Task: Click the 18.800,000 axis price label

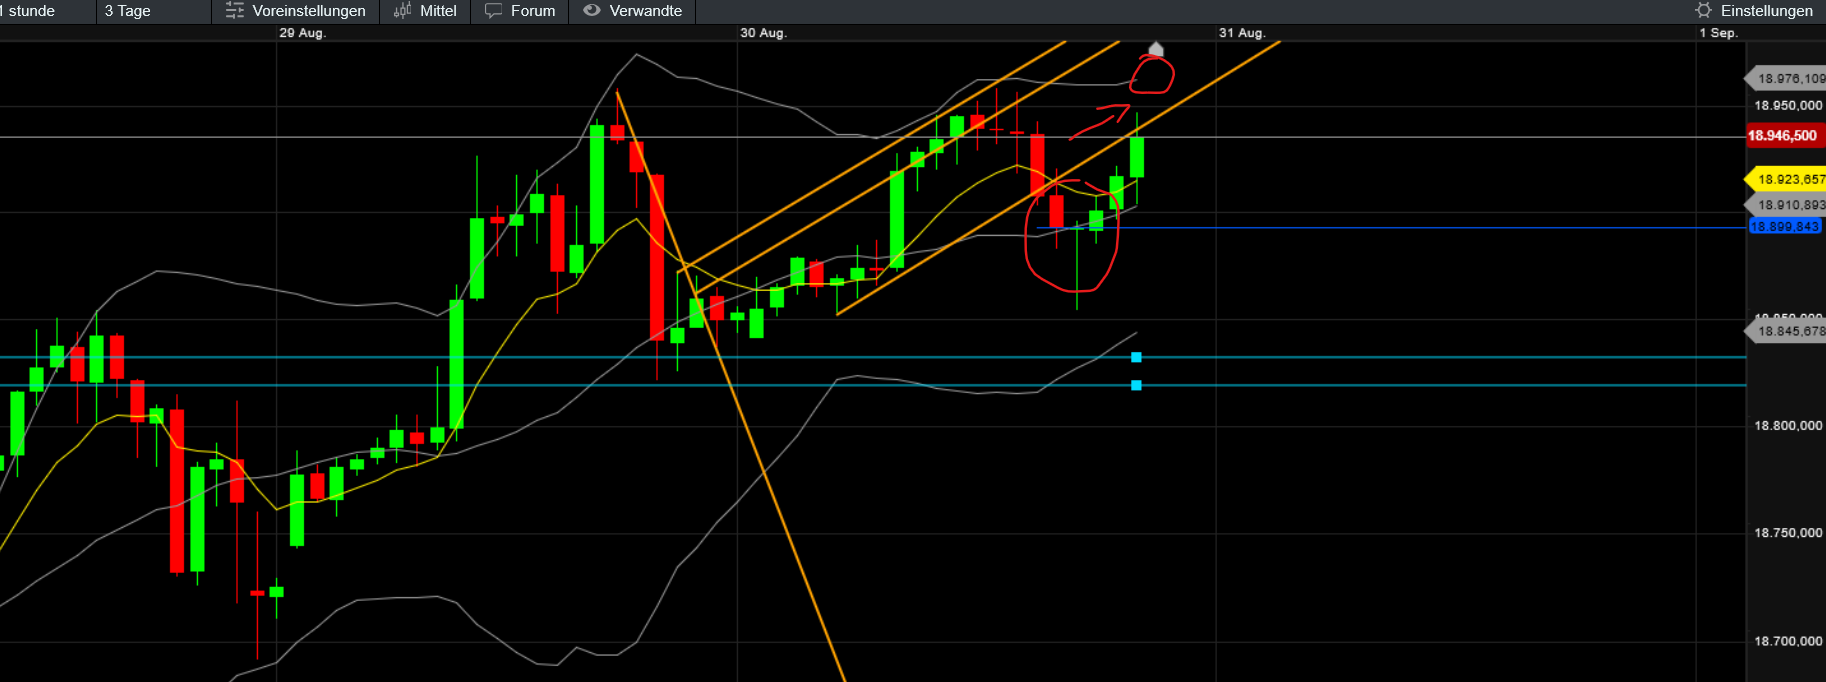Action: [1788, 426]
